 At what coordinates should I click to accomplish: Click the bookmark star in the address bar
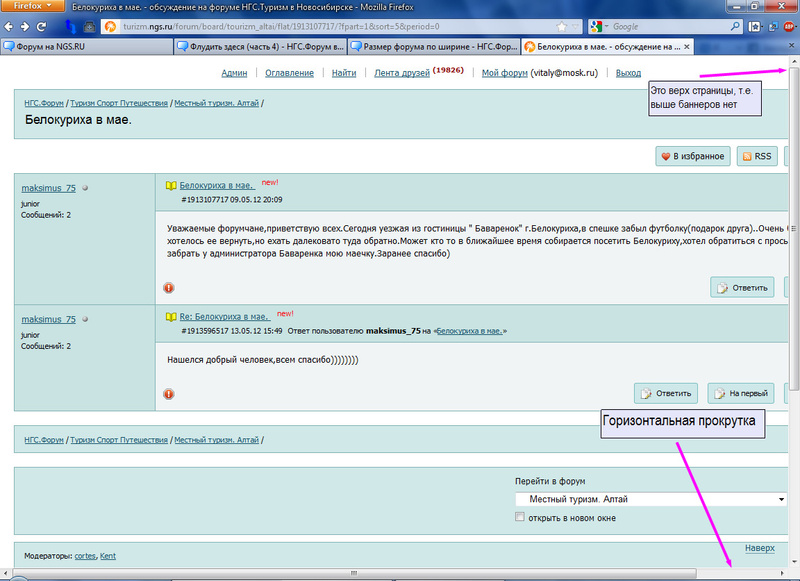pos(564,26)
